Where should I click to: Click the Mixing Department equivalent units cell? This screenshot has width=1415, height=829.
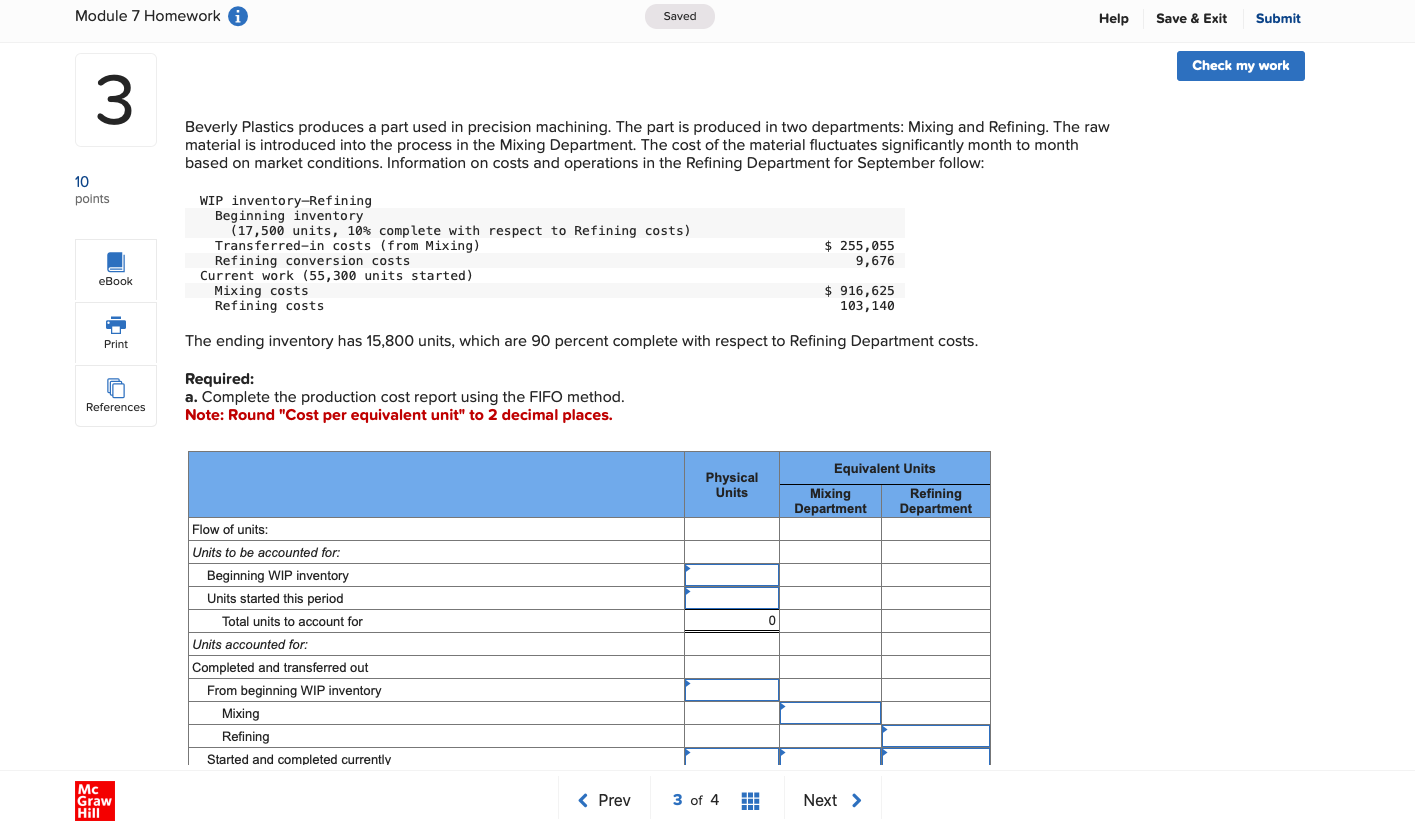(830, 712)
